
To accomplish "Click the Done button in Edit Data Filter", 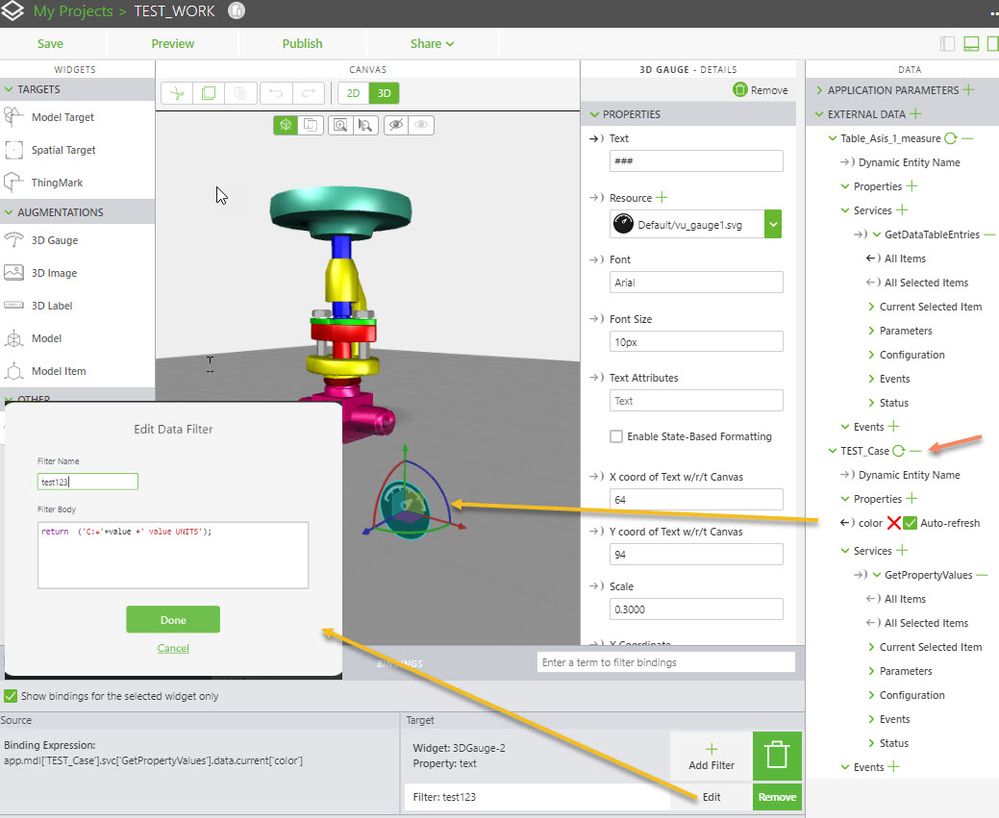I will tap(173, 620).
